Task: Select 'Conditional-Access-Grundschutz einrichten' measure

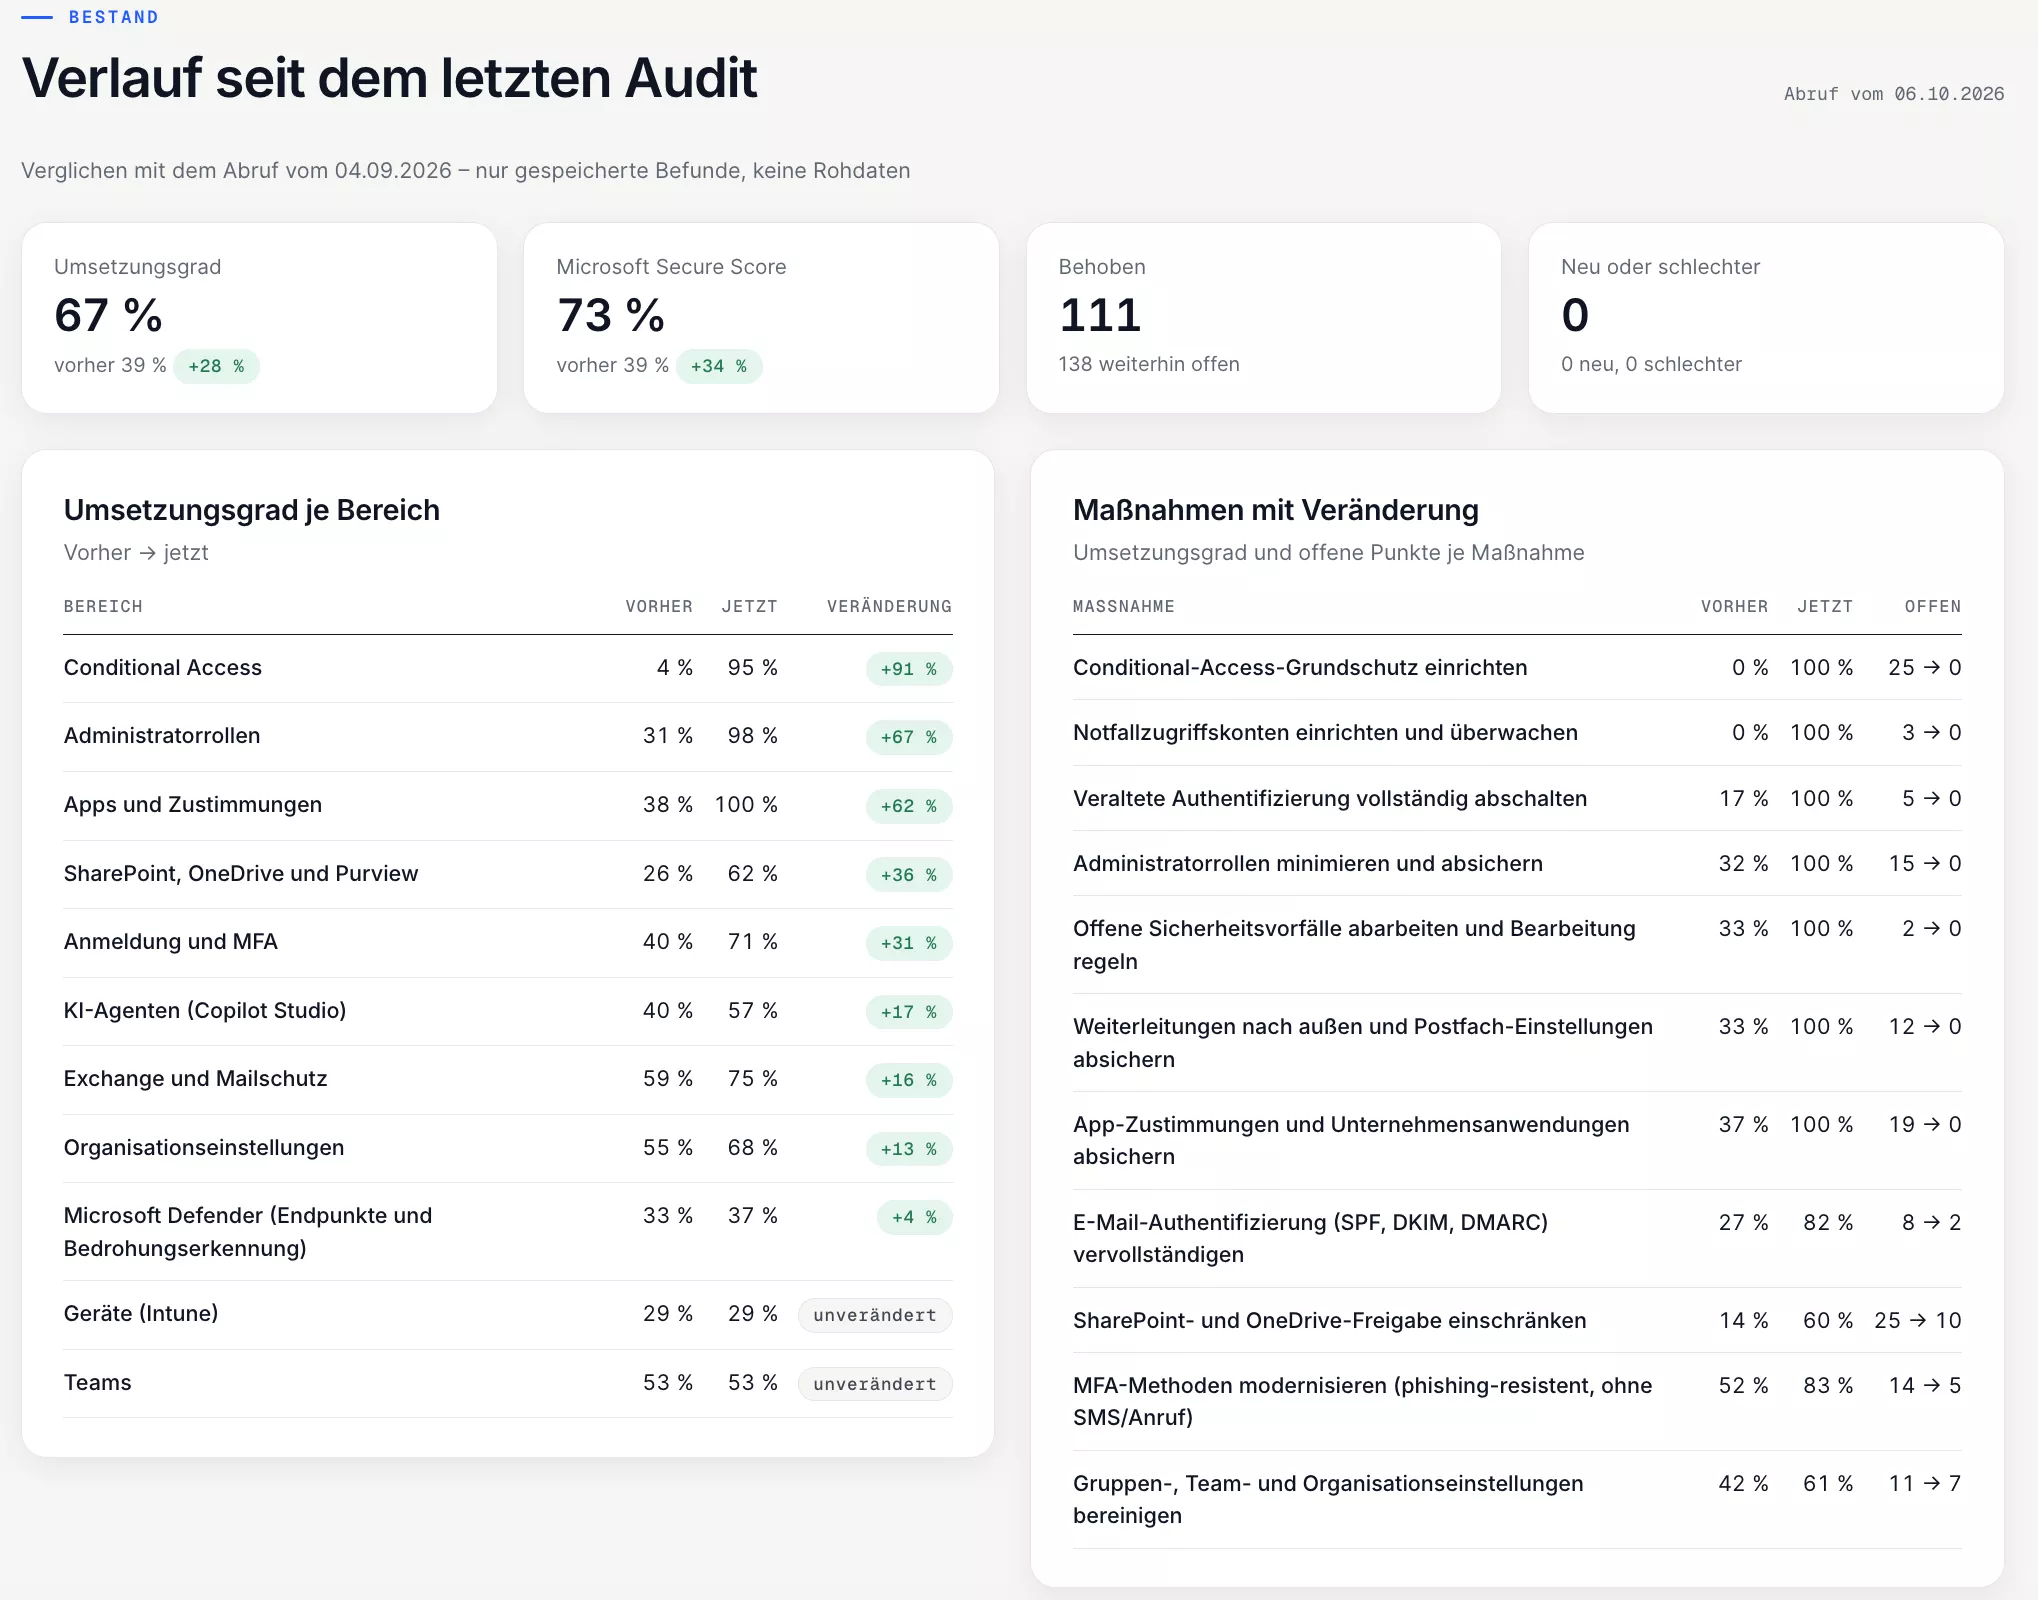Action: click(x=1300, y=667)
